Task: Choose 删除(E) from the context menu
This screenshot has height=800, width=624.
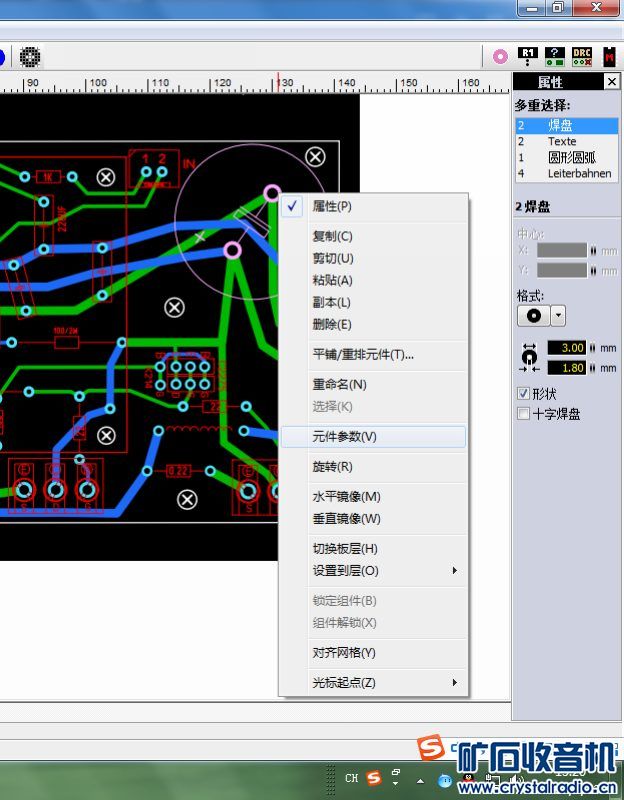Action: pyautogui.click(x=373, y=324)
